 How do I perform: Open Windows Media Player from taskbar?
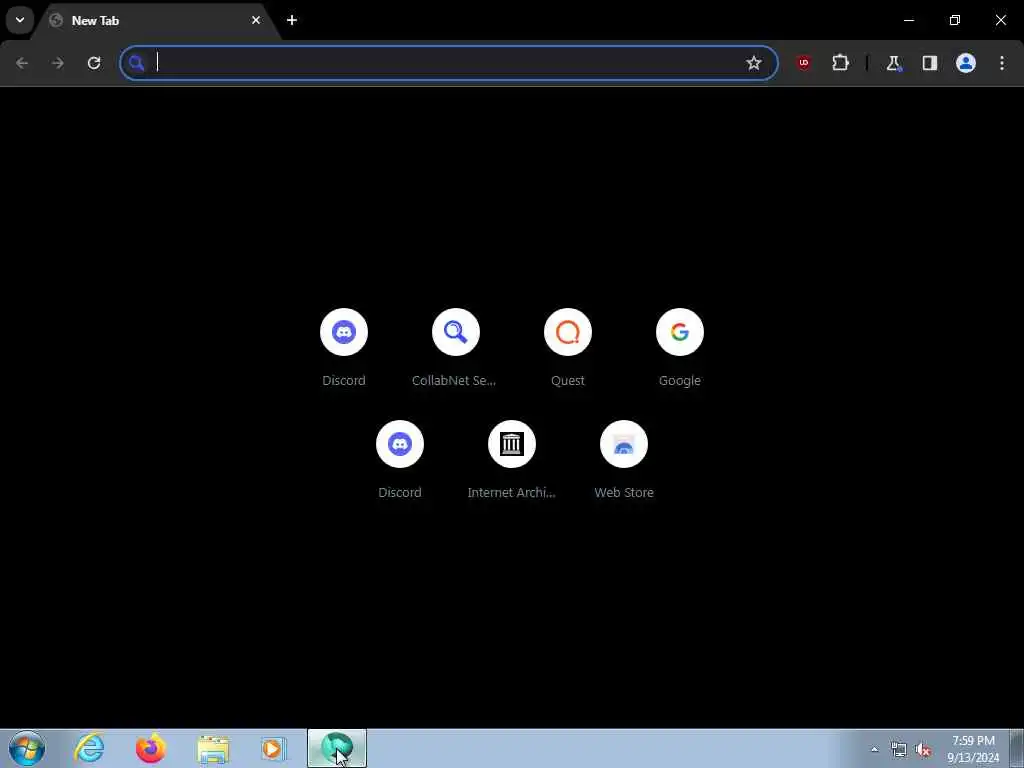(274, 748)
